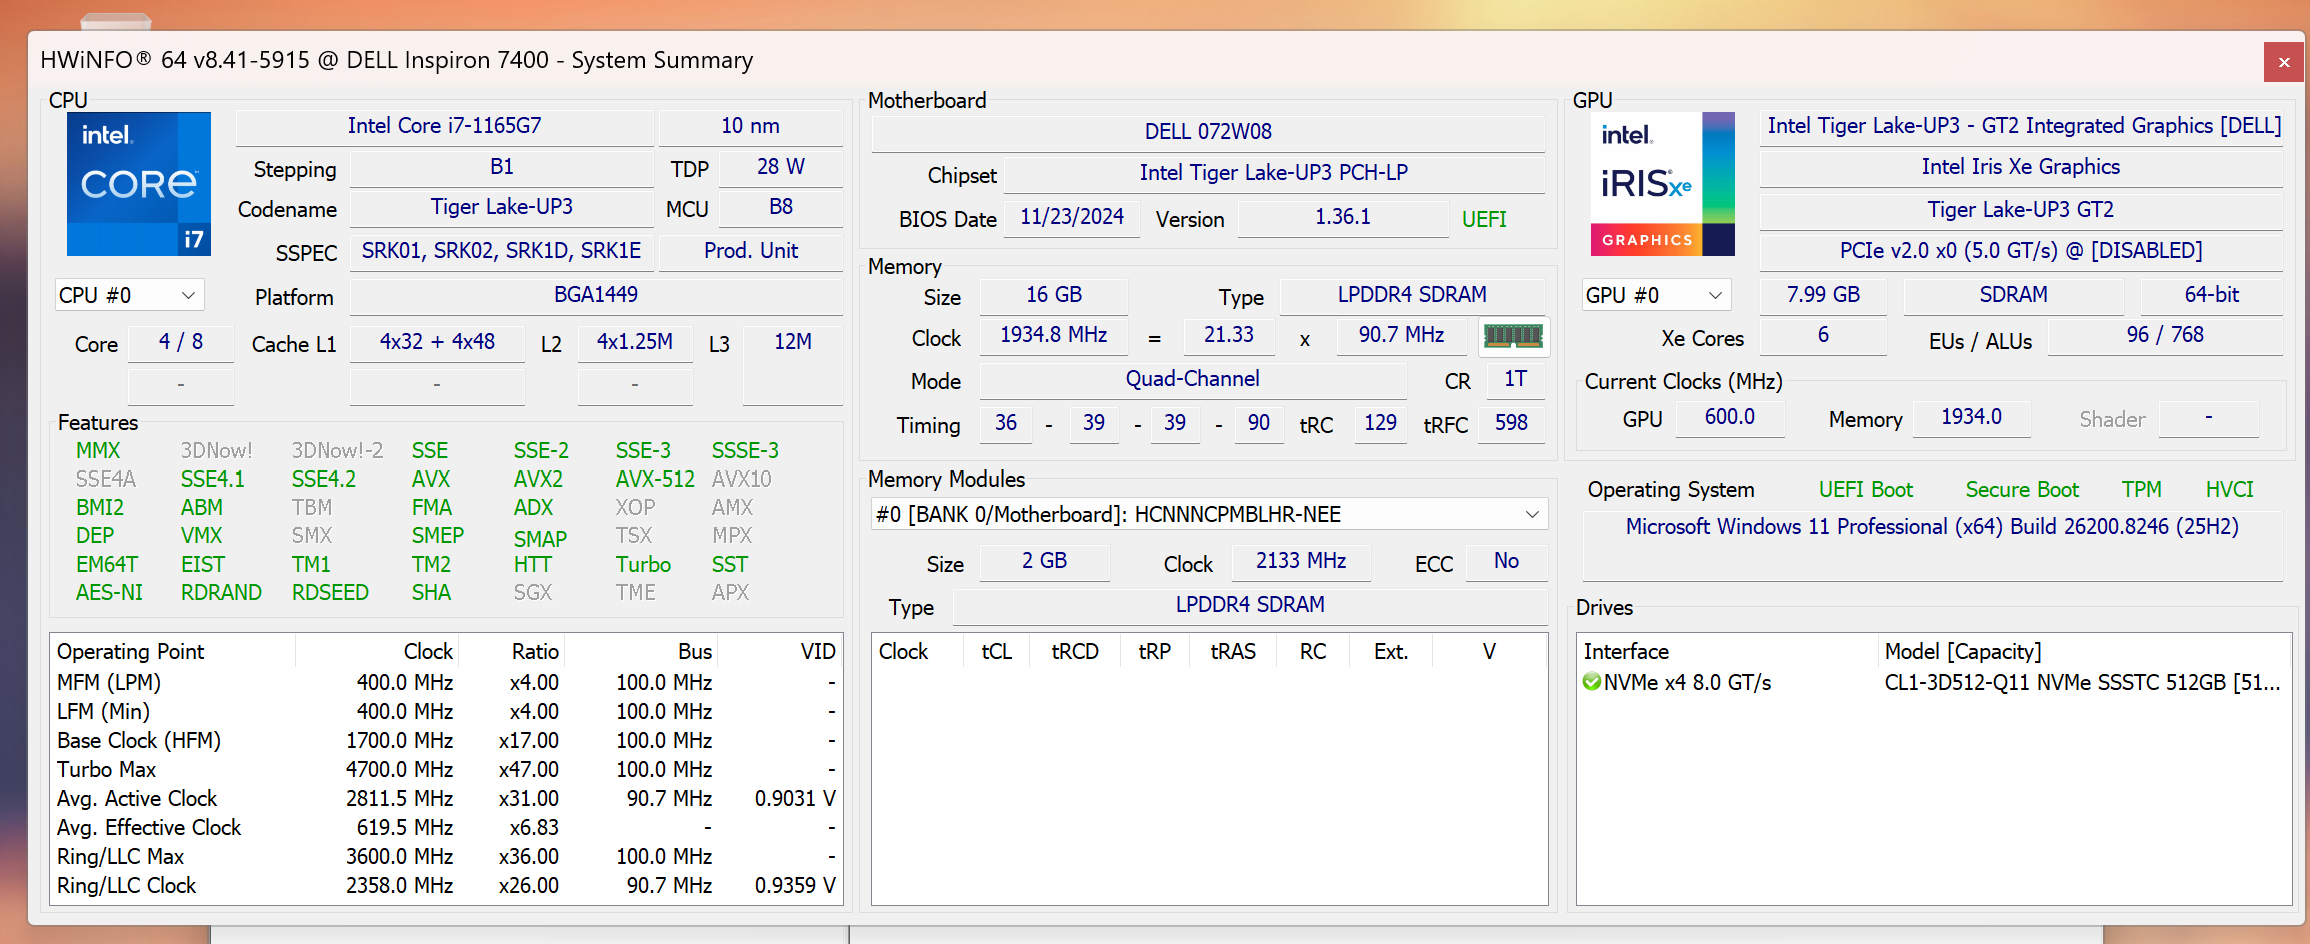Click the Intel Iris Xe Graphics name field

pos(2021,167)
